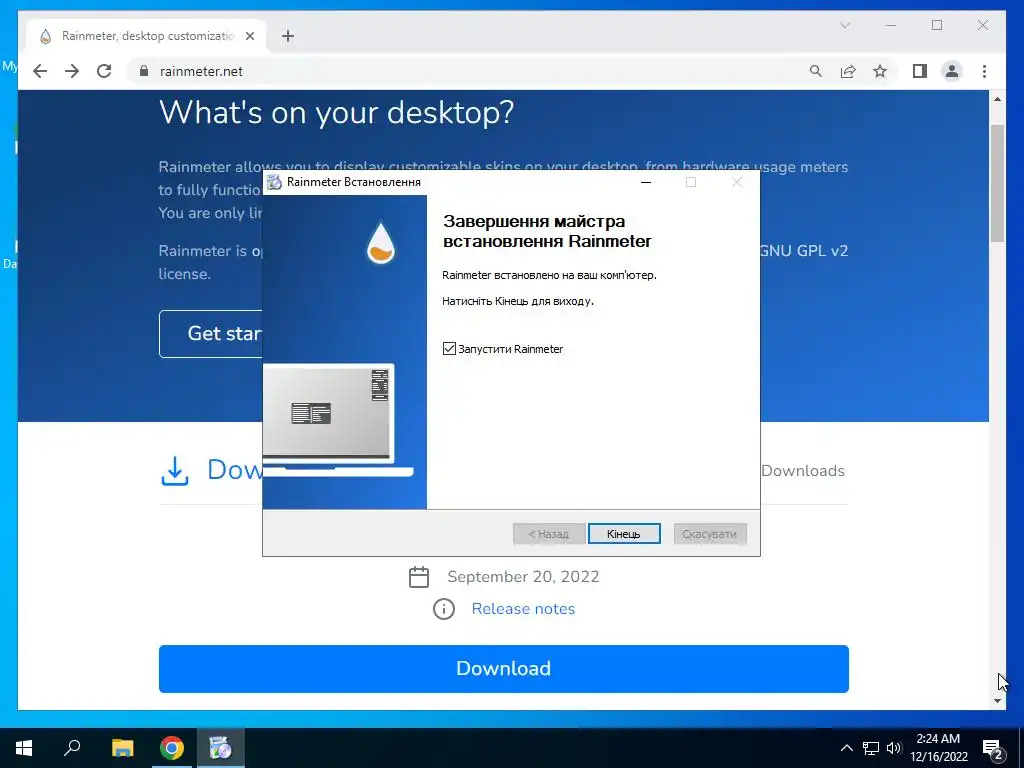Click the volume speaker tray icon
1024x768 pixels.
(894, 748)
